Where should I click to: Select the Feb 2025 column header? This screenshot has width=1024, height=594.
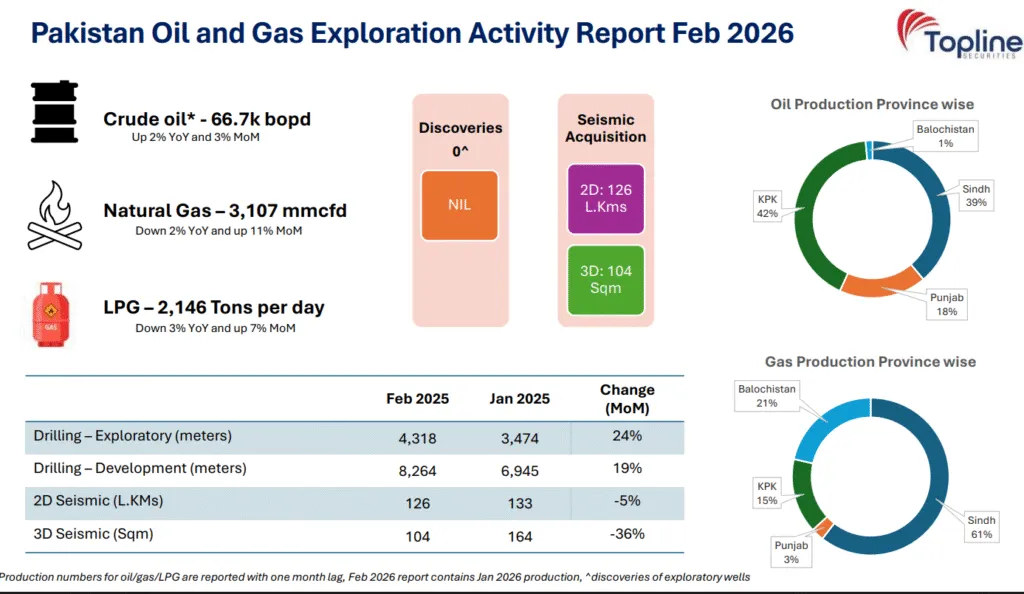click(417, 398)
